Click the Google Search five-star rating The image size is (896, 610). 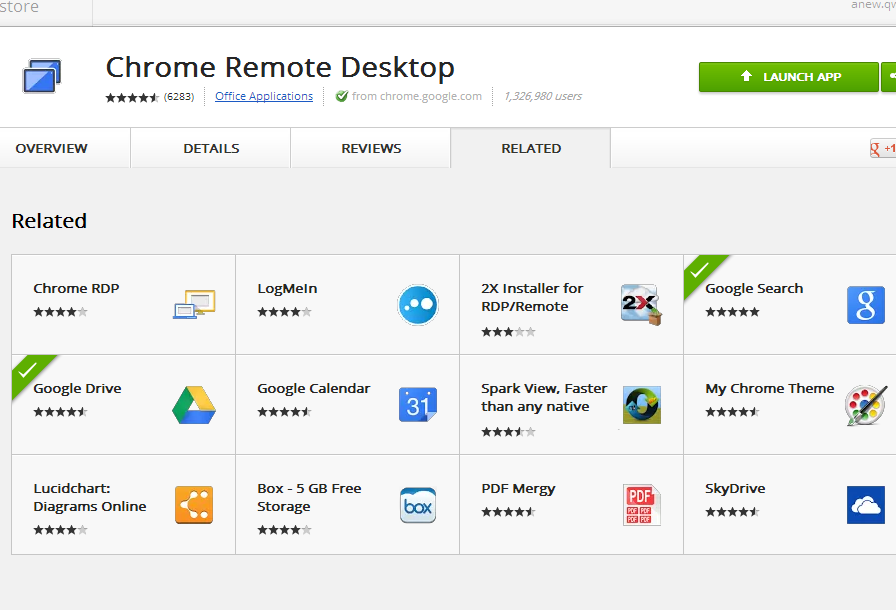[x=732, y=312]
